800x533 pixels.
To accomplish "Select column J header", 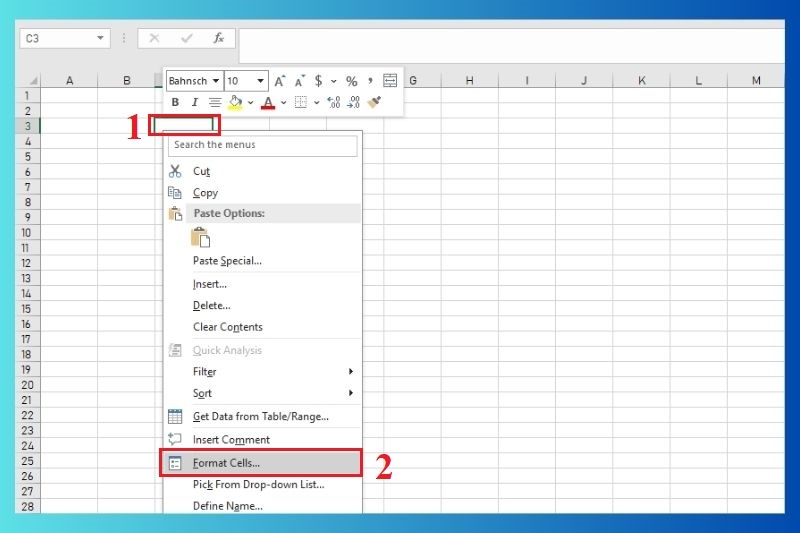I will (584, 80).
